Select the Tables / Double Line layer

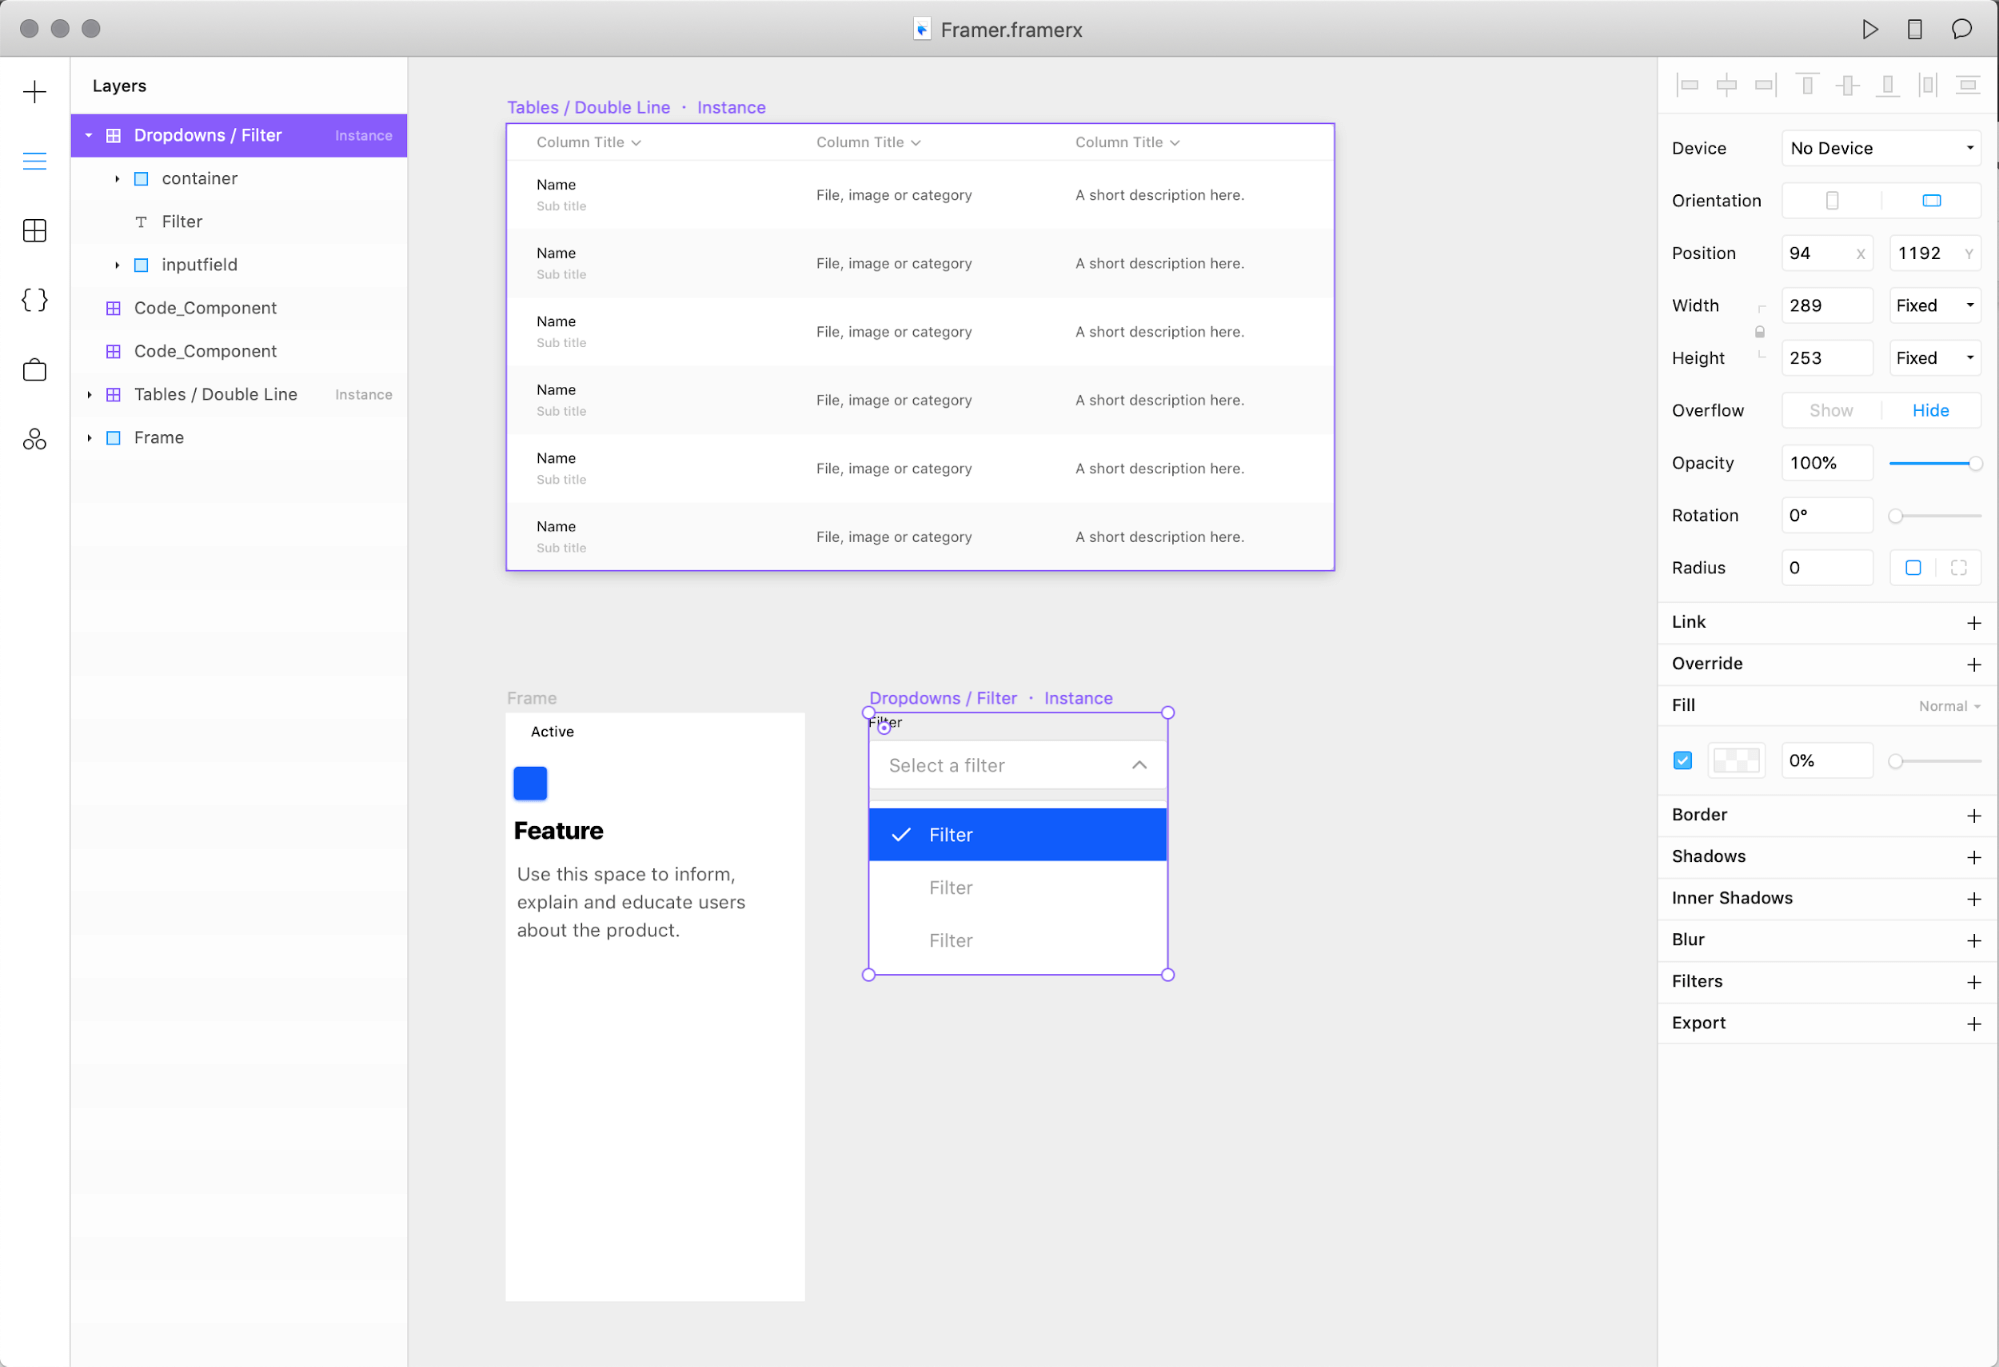[x=215, y=394]
